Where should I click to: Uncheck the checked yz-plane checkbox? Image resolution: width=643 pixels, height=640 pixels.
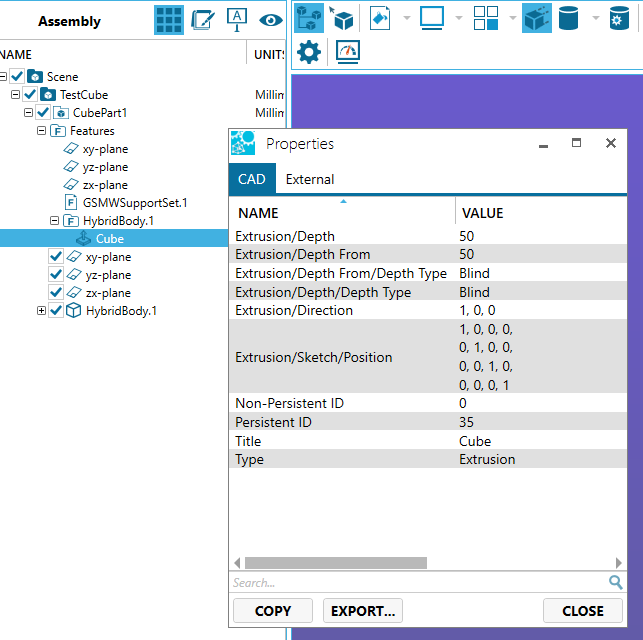coord(56,275)
